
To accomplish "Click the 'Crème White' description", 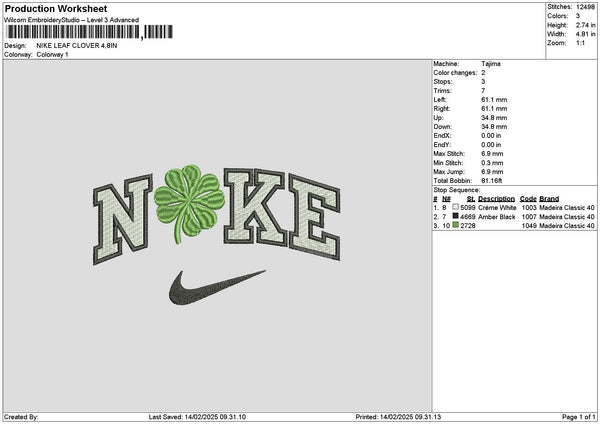I will [497, 208].
